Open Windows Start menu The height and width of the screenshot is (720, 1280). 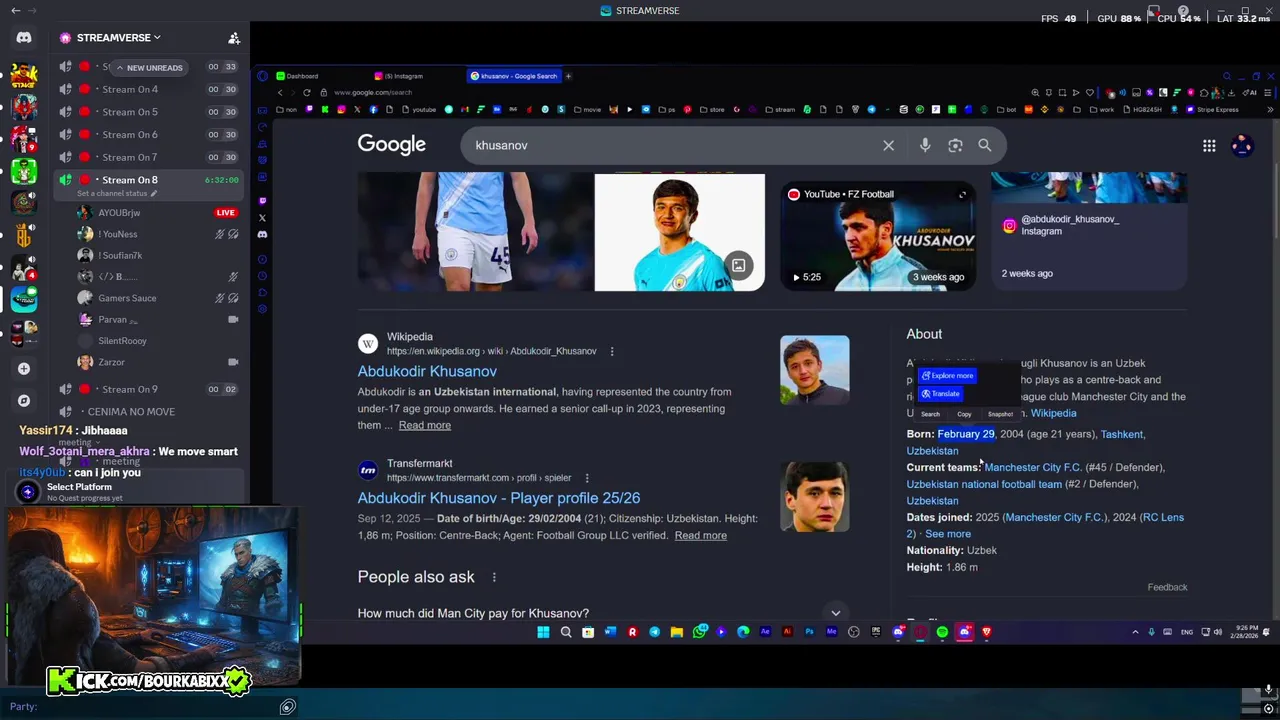[x=543, y=632]
